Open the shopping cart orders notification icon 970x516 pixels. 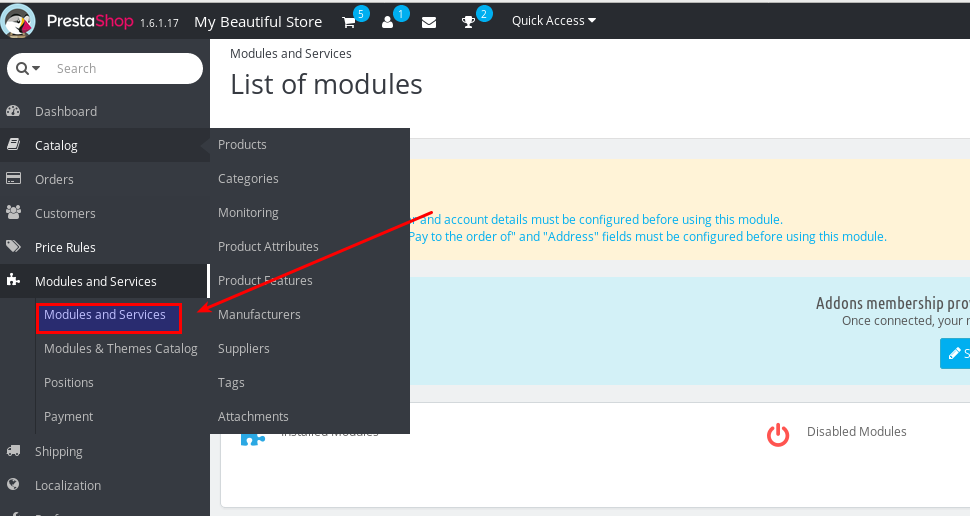coord(349,22)
